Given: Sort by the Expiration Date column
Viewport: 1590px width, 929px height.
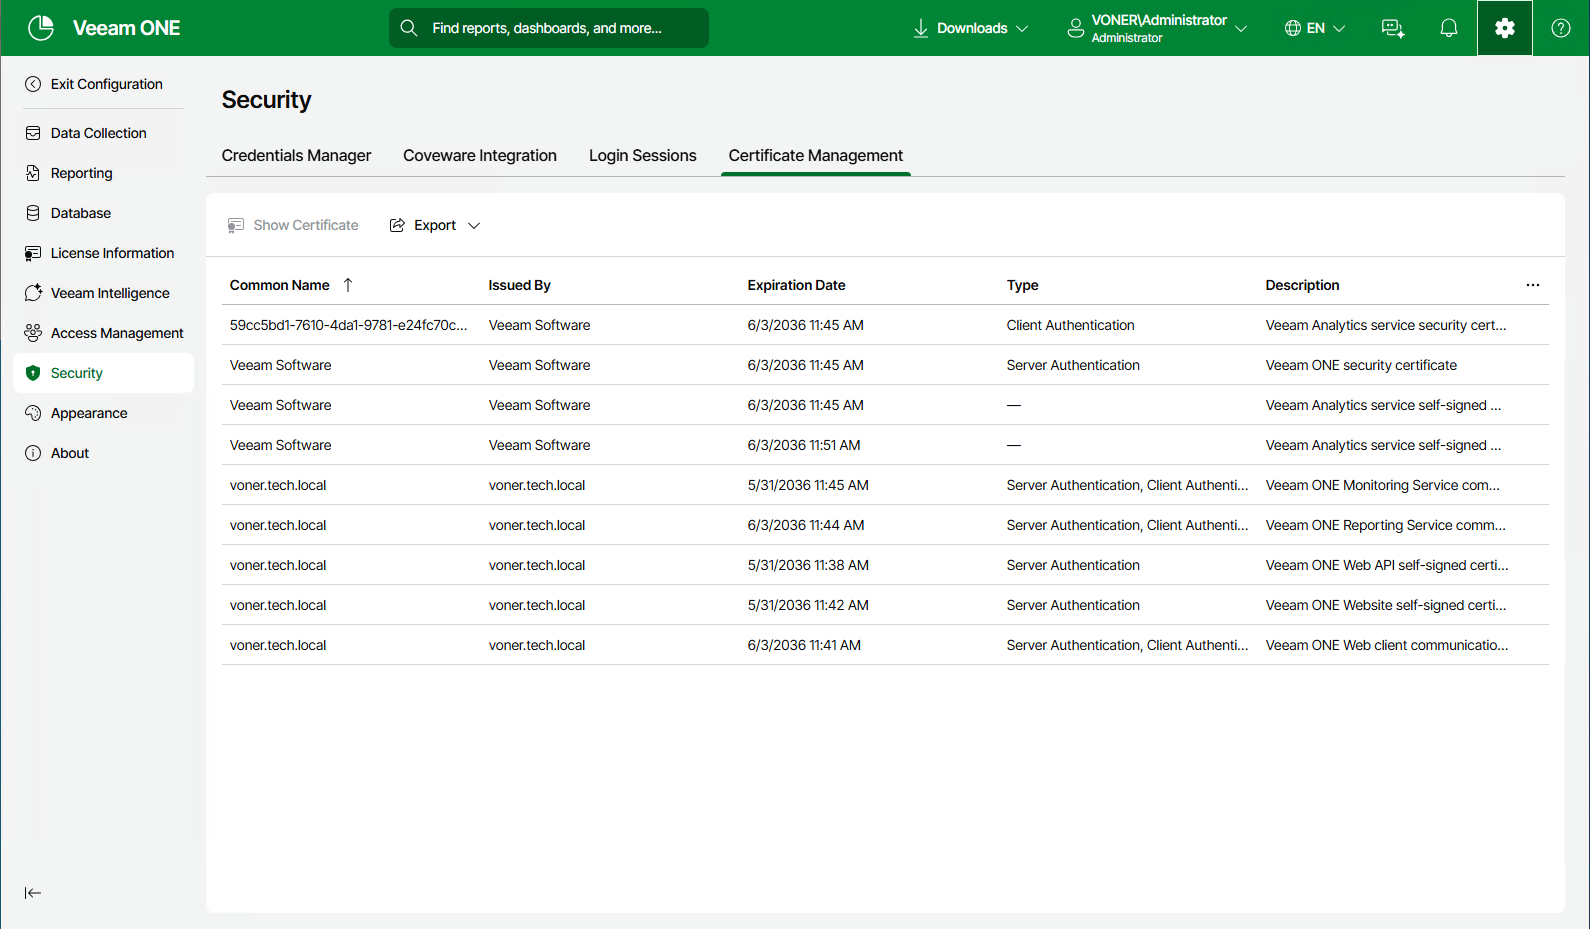Looking at the screenshot, I should tap(796, 285).
